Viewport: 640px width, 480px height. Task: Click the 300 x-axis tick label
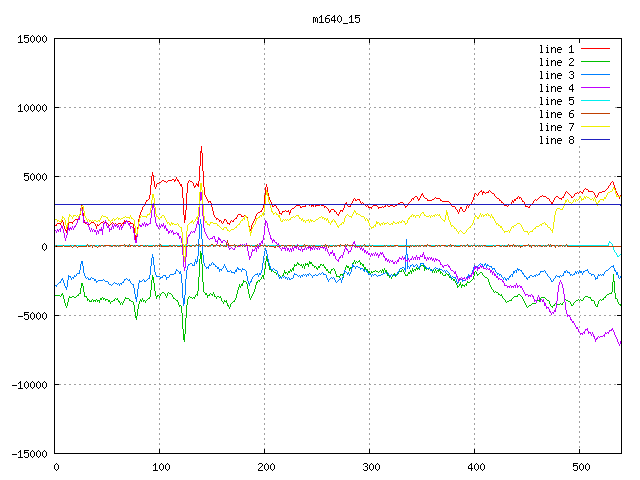point(370,467)
